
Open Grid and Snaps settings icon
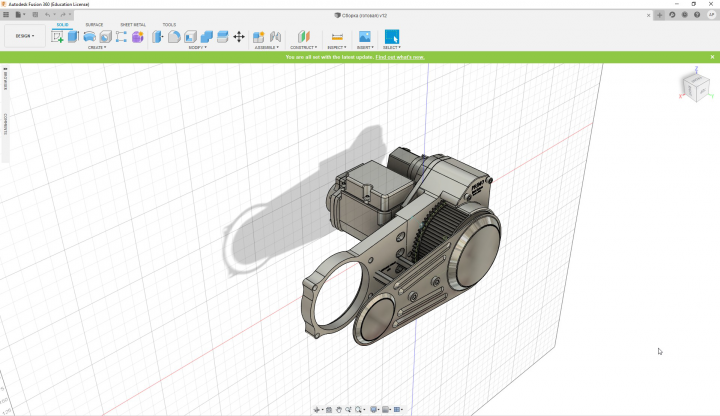(385, 410)
